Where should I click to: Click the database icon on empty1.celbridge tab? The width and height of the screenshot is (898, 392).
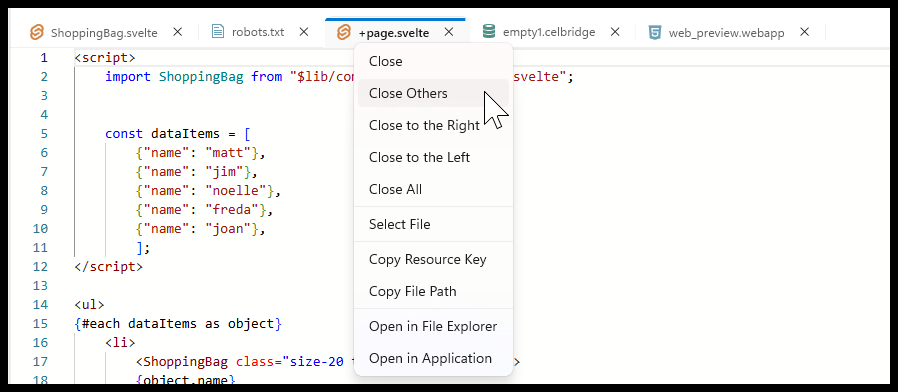489,32
